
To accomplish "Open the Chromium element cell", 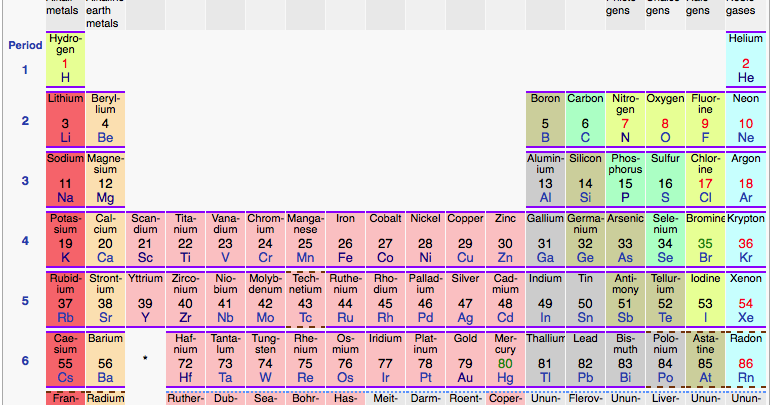I will 265,239.
